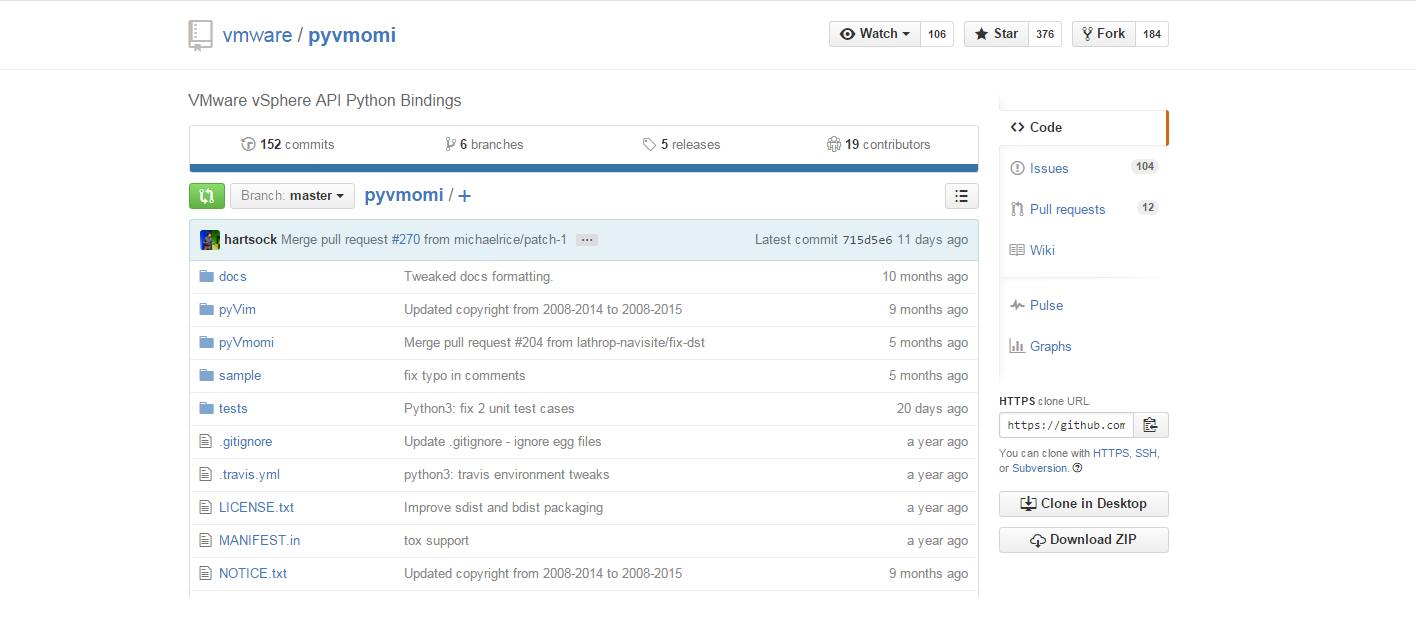Image resolution: width=1416 pixels, height=630 pixels.
Task: Open the hartsock author link
Action: point(251,240)
